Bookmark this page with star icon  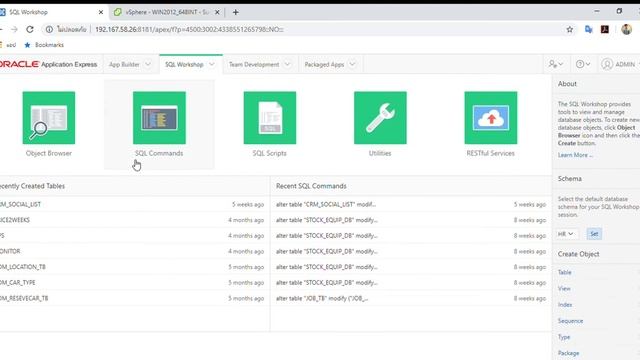pos(570,29)
